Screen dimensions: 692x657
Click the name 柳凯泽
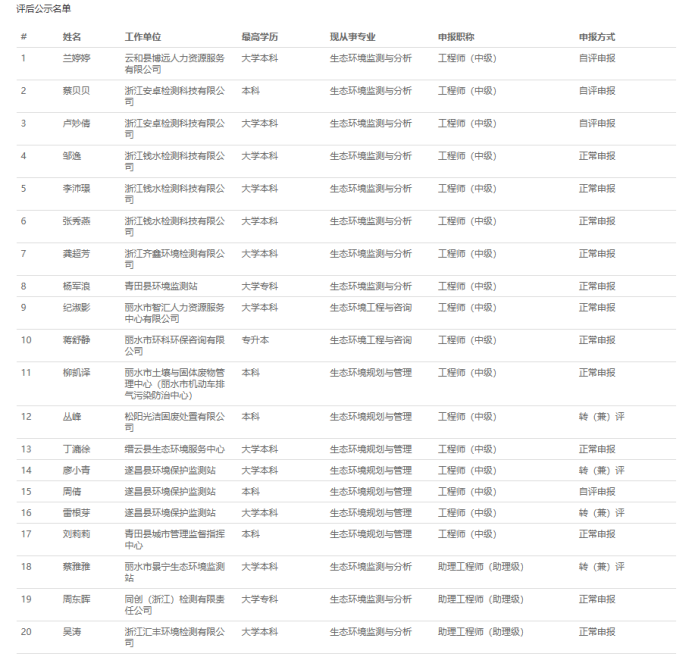[x=76, y=373]
